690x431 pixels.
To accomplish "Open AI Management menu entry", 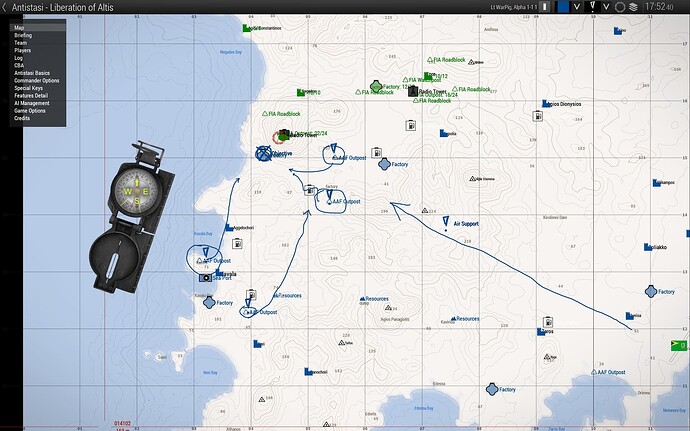I will coord(32,103).
